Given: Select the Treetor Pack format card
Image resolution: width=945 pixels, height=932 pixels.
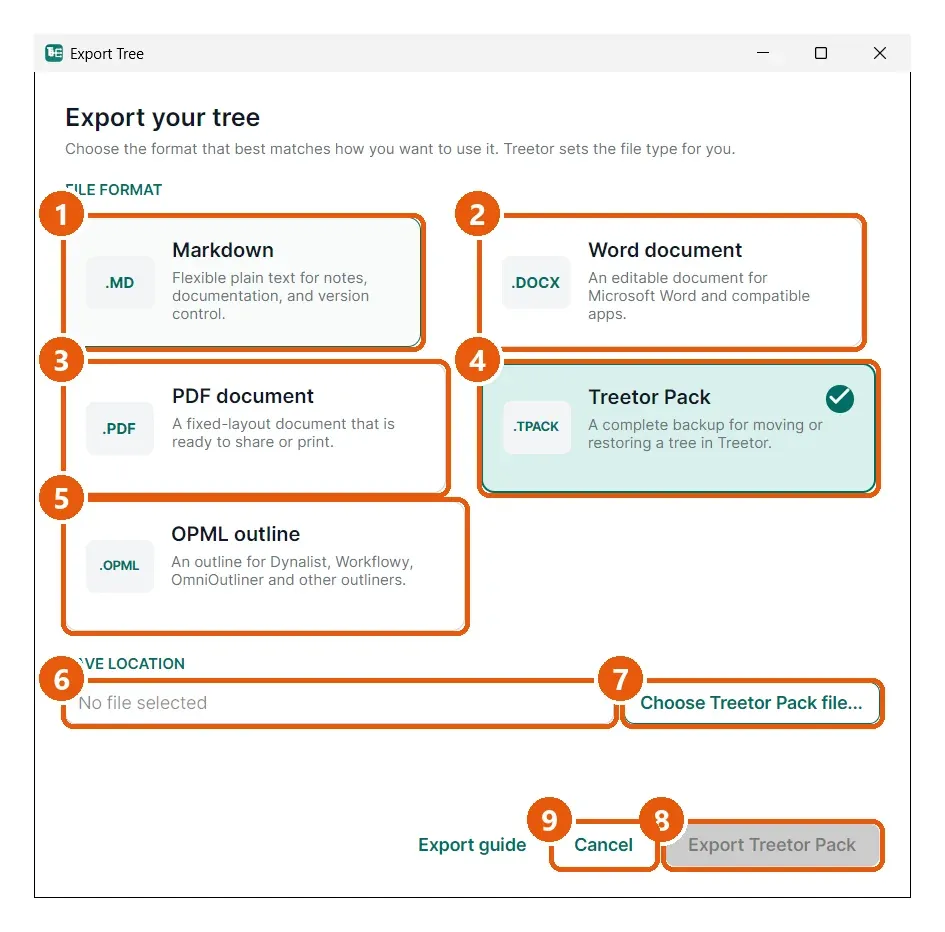Looking at the screenshot, I should [679, 428].
